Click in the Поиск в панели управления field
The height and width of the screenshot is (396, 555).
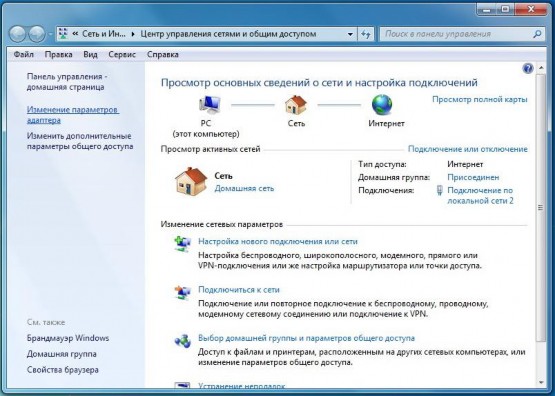457,34
